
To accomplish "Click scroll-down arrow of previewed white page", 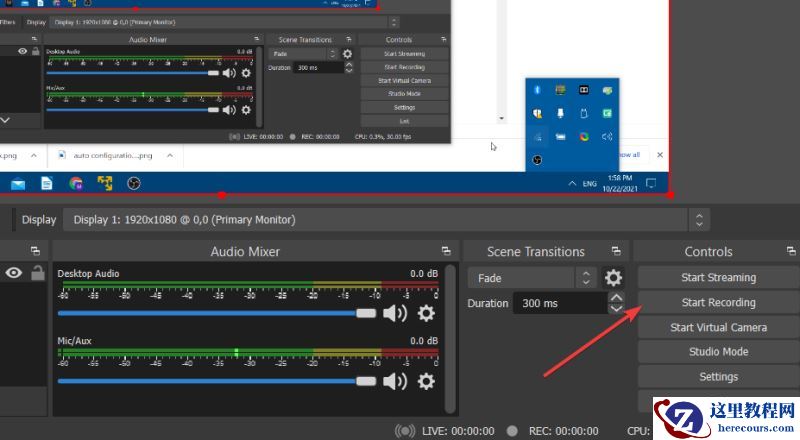I will pyautogui.click(x=502, y=118).
